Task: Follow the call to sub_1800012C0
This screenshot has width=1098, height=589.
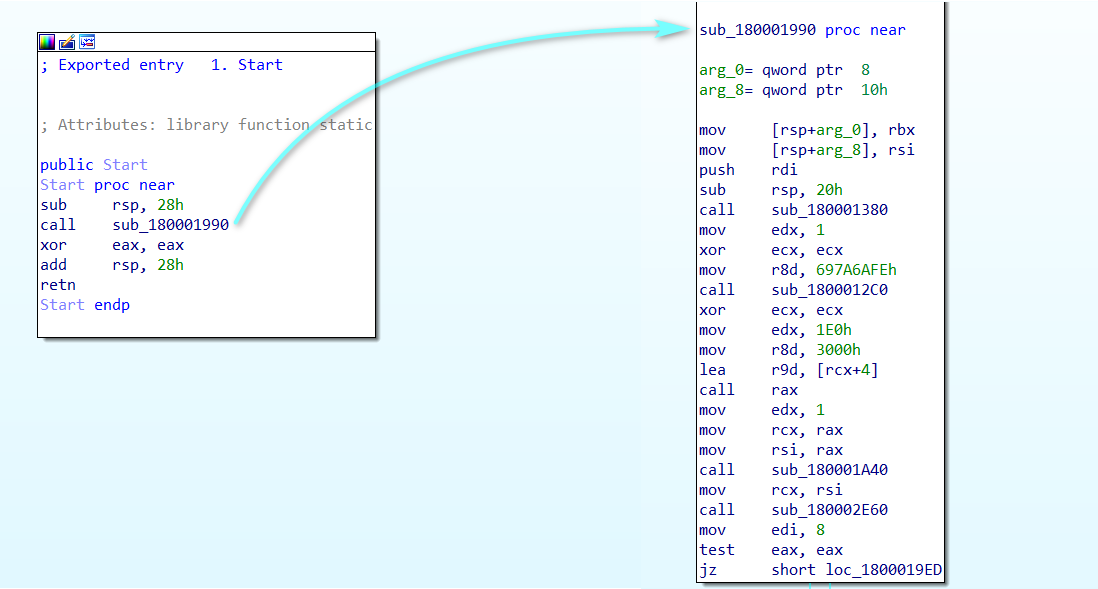Action: pyautogui.click(x=830, y=290)
